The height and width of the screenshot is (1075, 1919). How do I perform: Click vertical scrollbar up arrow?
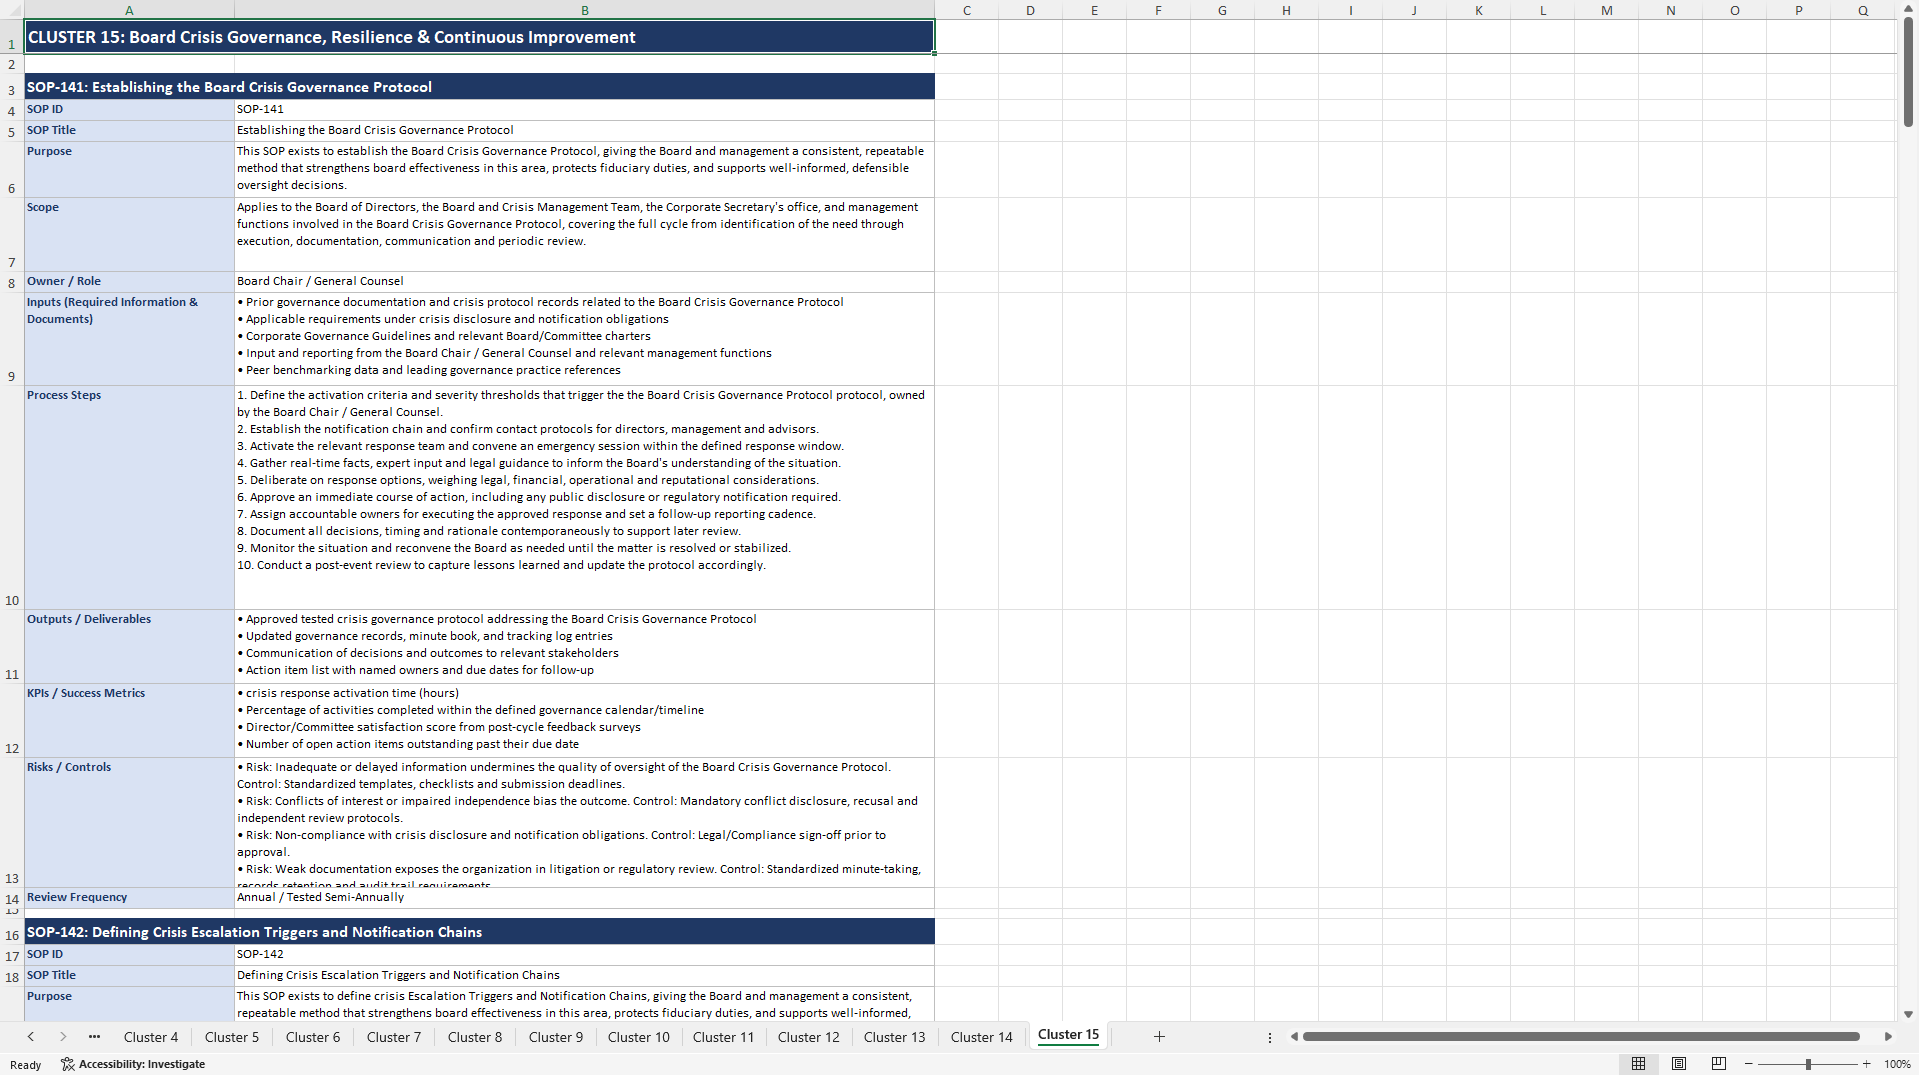coord(1908,8)
